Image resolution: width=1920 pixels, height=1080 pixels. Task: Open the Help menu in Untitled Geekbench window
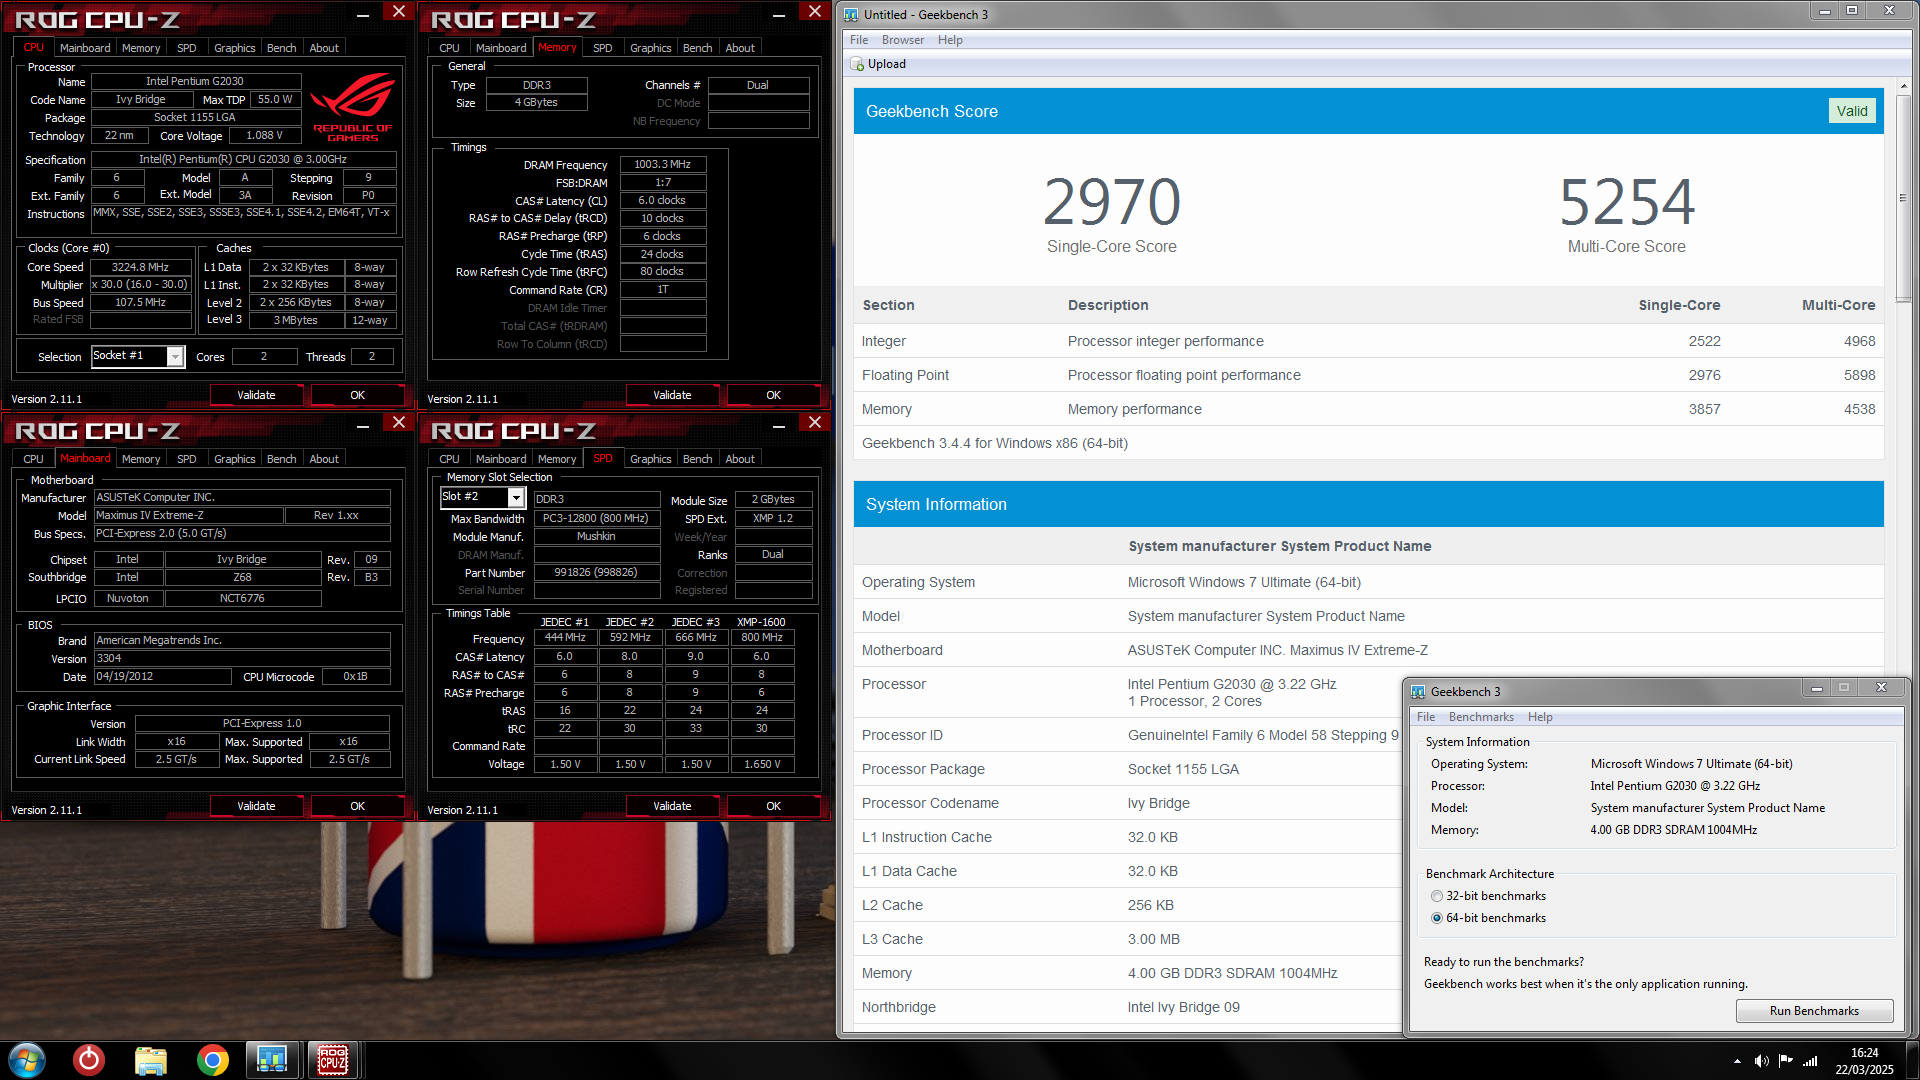pyautogui.click(x=950, y=40)
